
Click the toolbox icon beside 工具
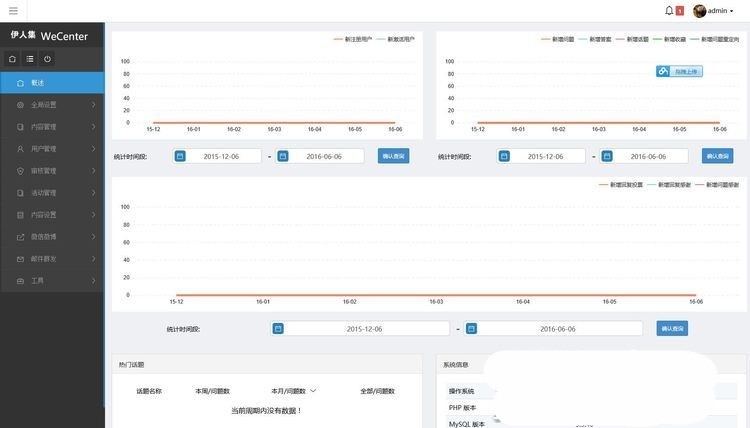[20, 281]
